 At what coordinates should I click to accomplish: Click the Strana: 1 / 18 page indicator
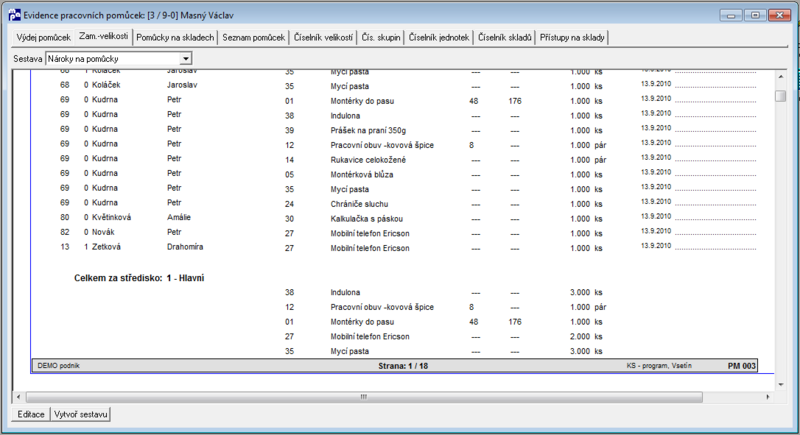(x=403, y=366)
